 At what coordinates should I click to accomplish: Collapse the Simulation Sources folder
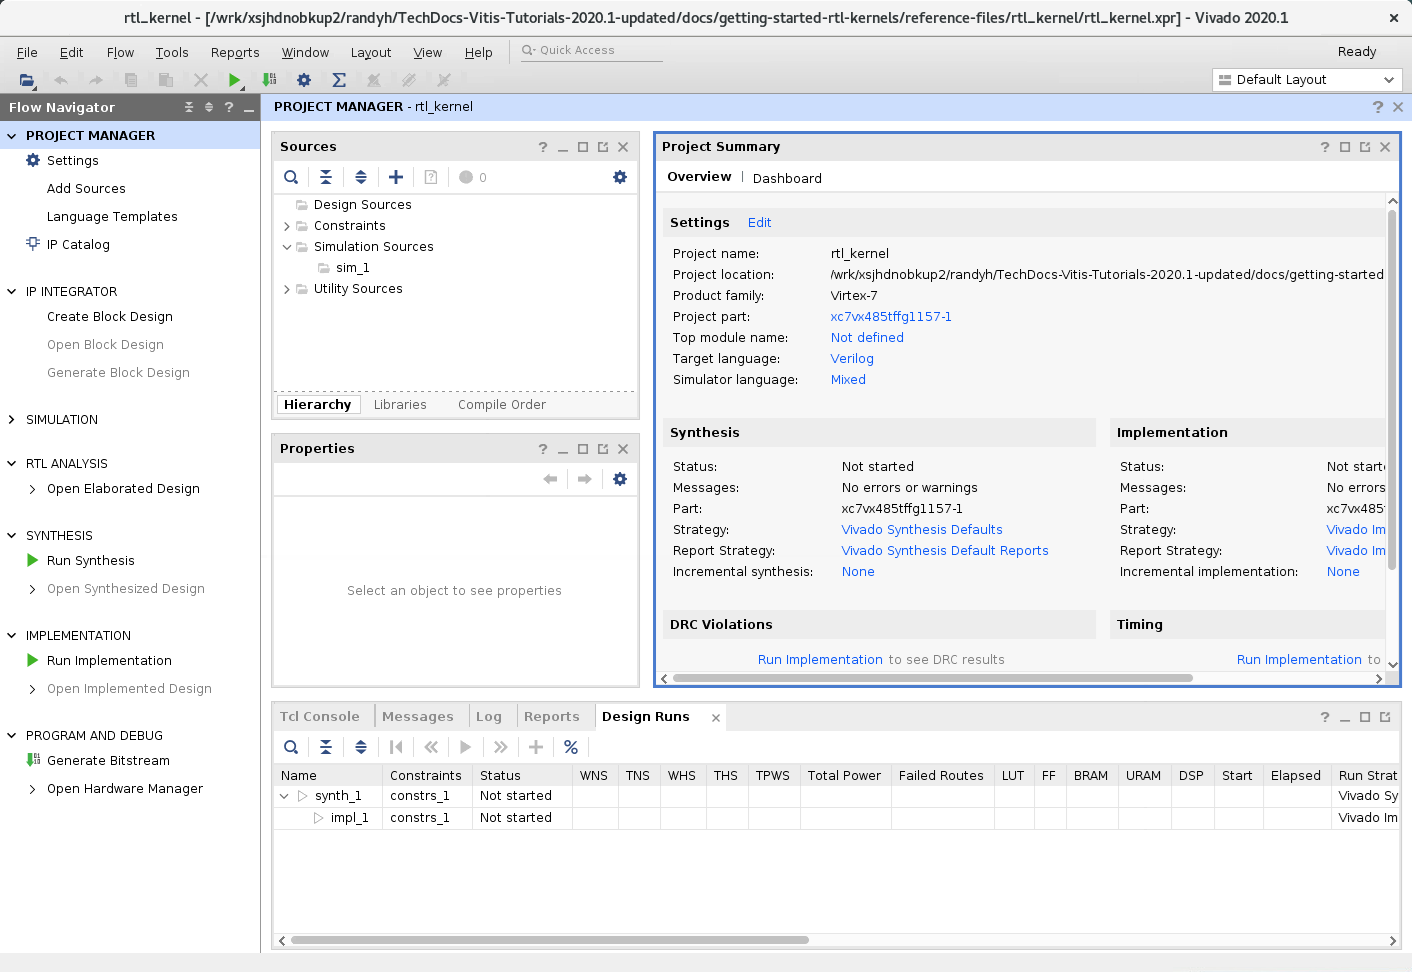tap(287, 247)
